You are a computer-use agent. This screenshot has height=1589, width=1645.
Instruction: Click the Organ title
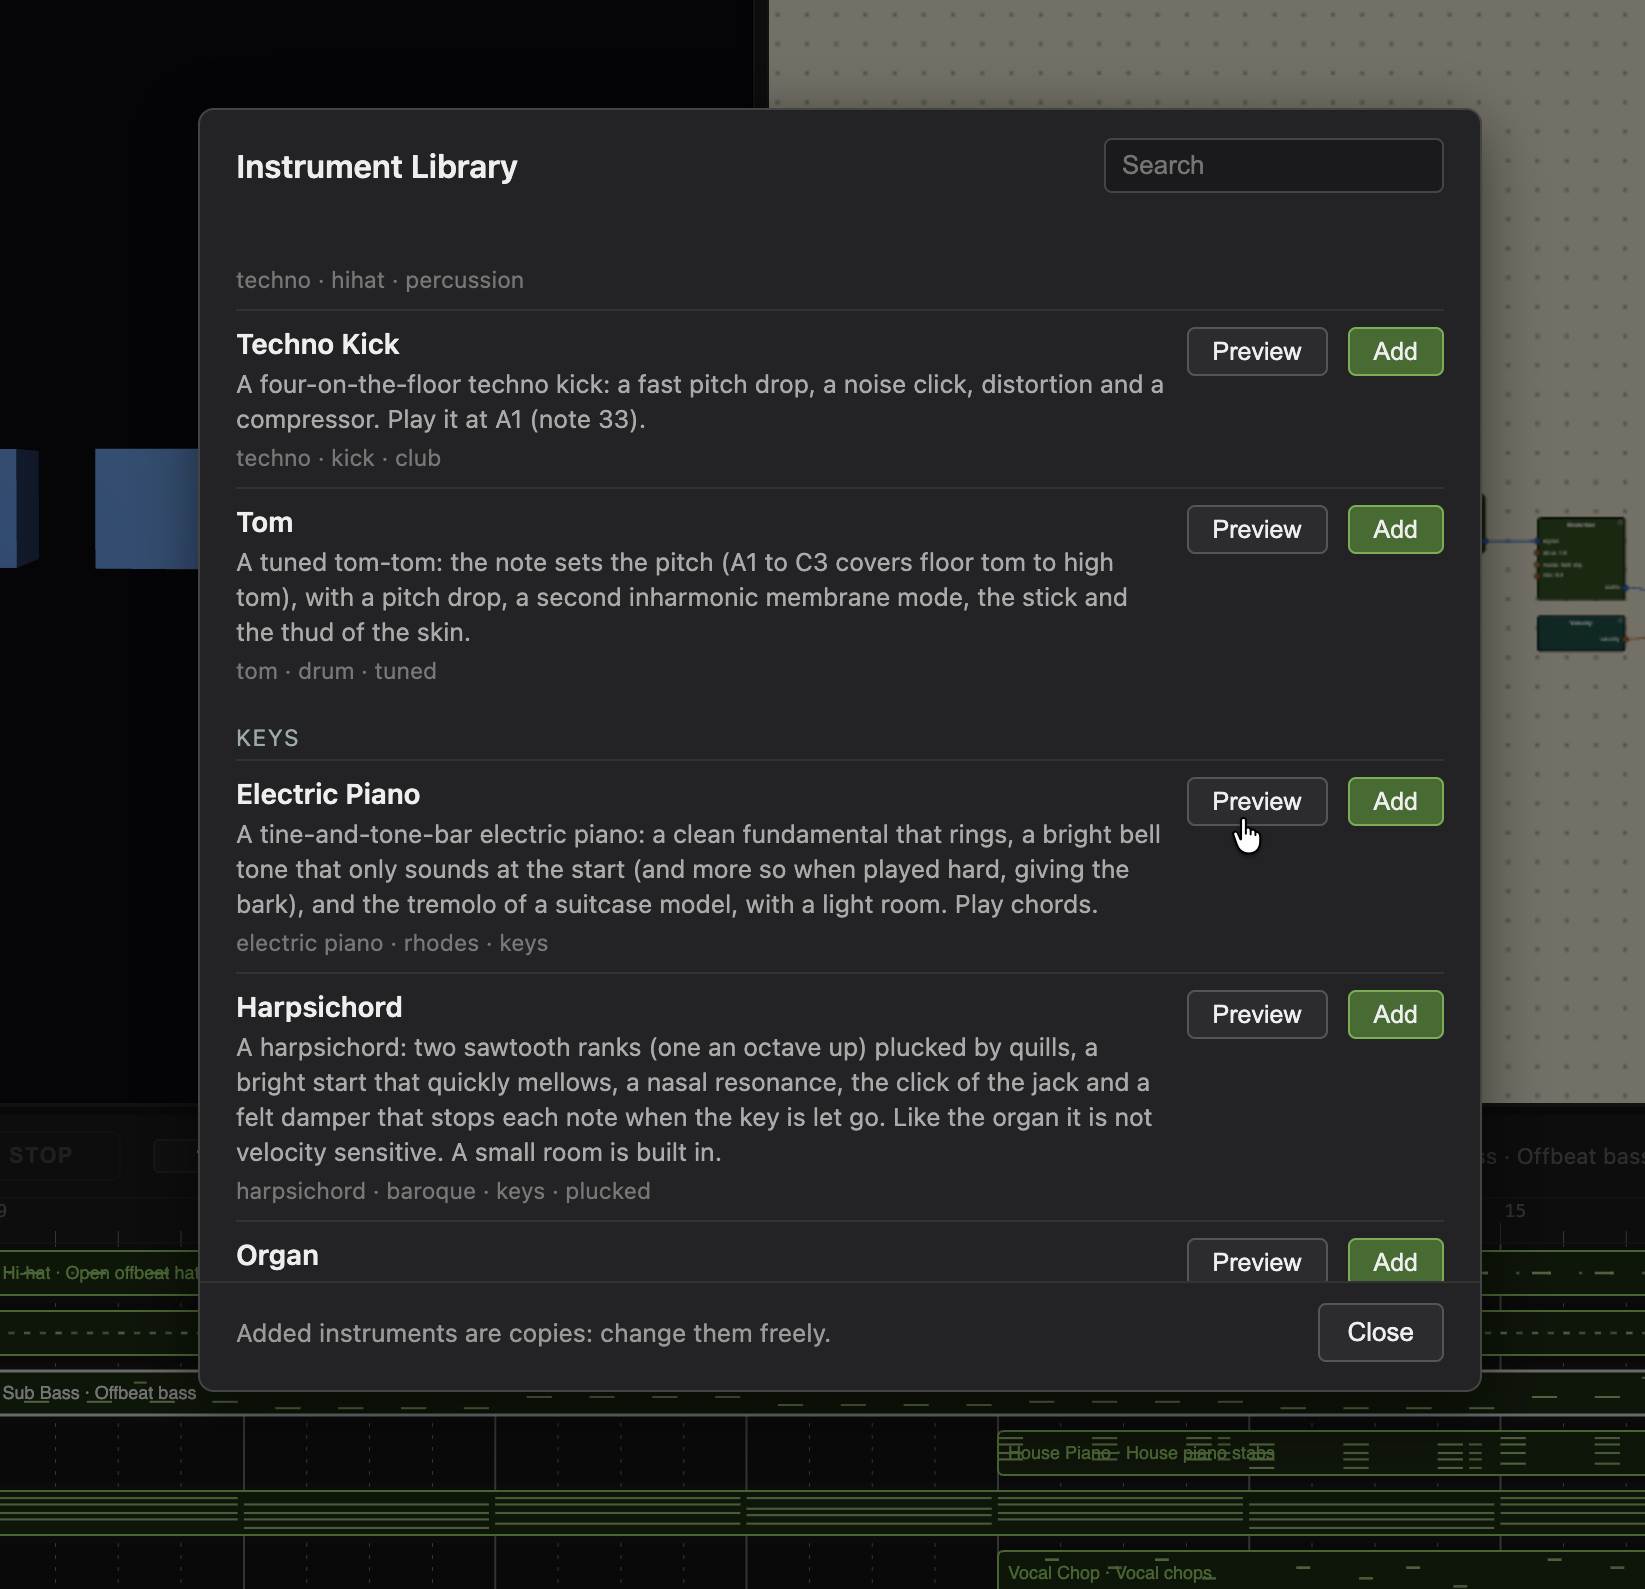click(x=277, y=1255)
